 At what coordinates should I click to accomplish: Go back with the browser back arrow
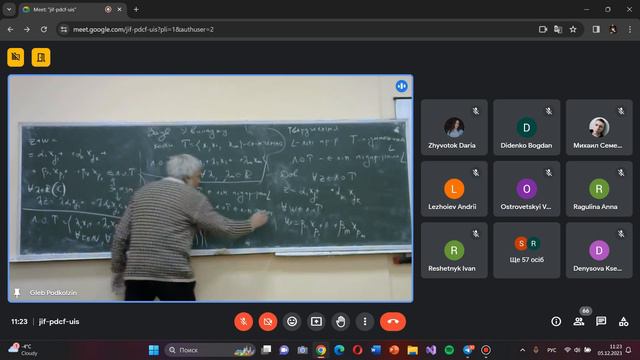pos(11,29)
